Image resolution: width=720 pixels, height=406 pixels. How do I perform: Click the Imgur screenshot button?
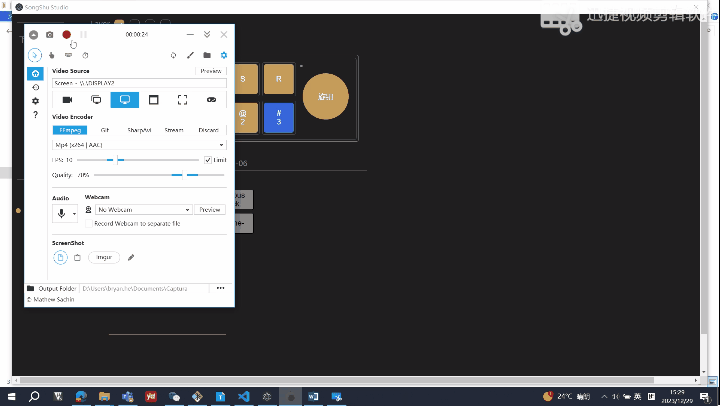tap(103, 257)
